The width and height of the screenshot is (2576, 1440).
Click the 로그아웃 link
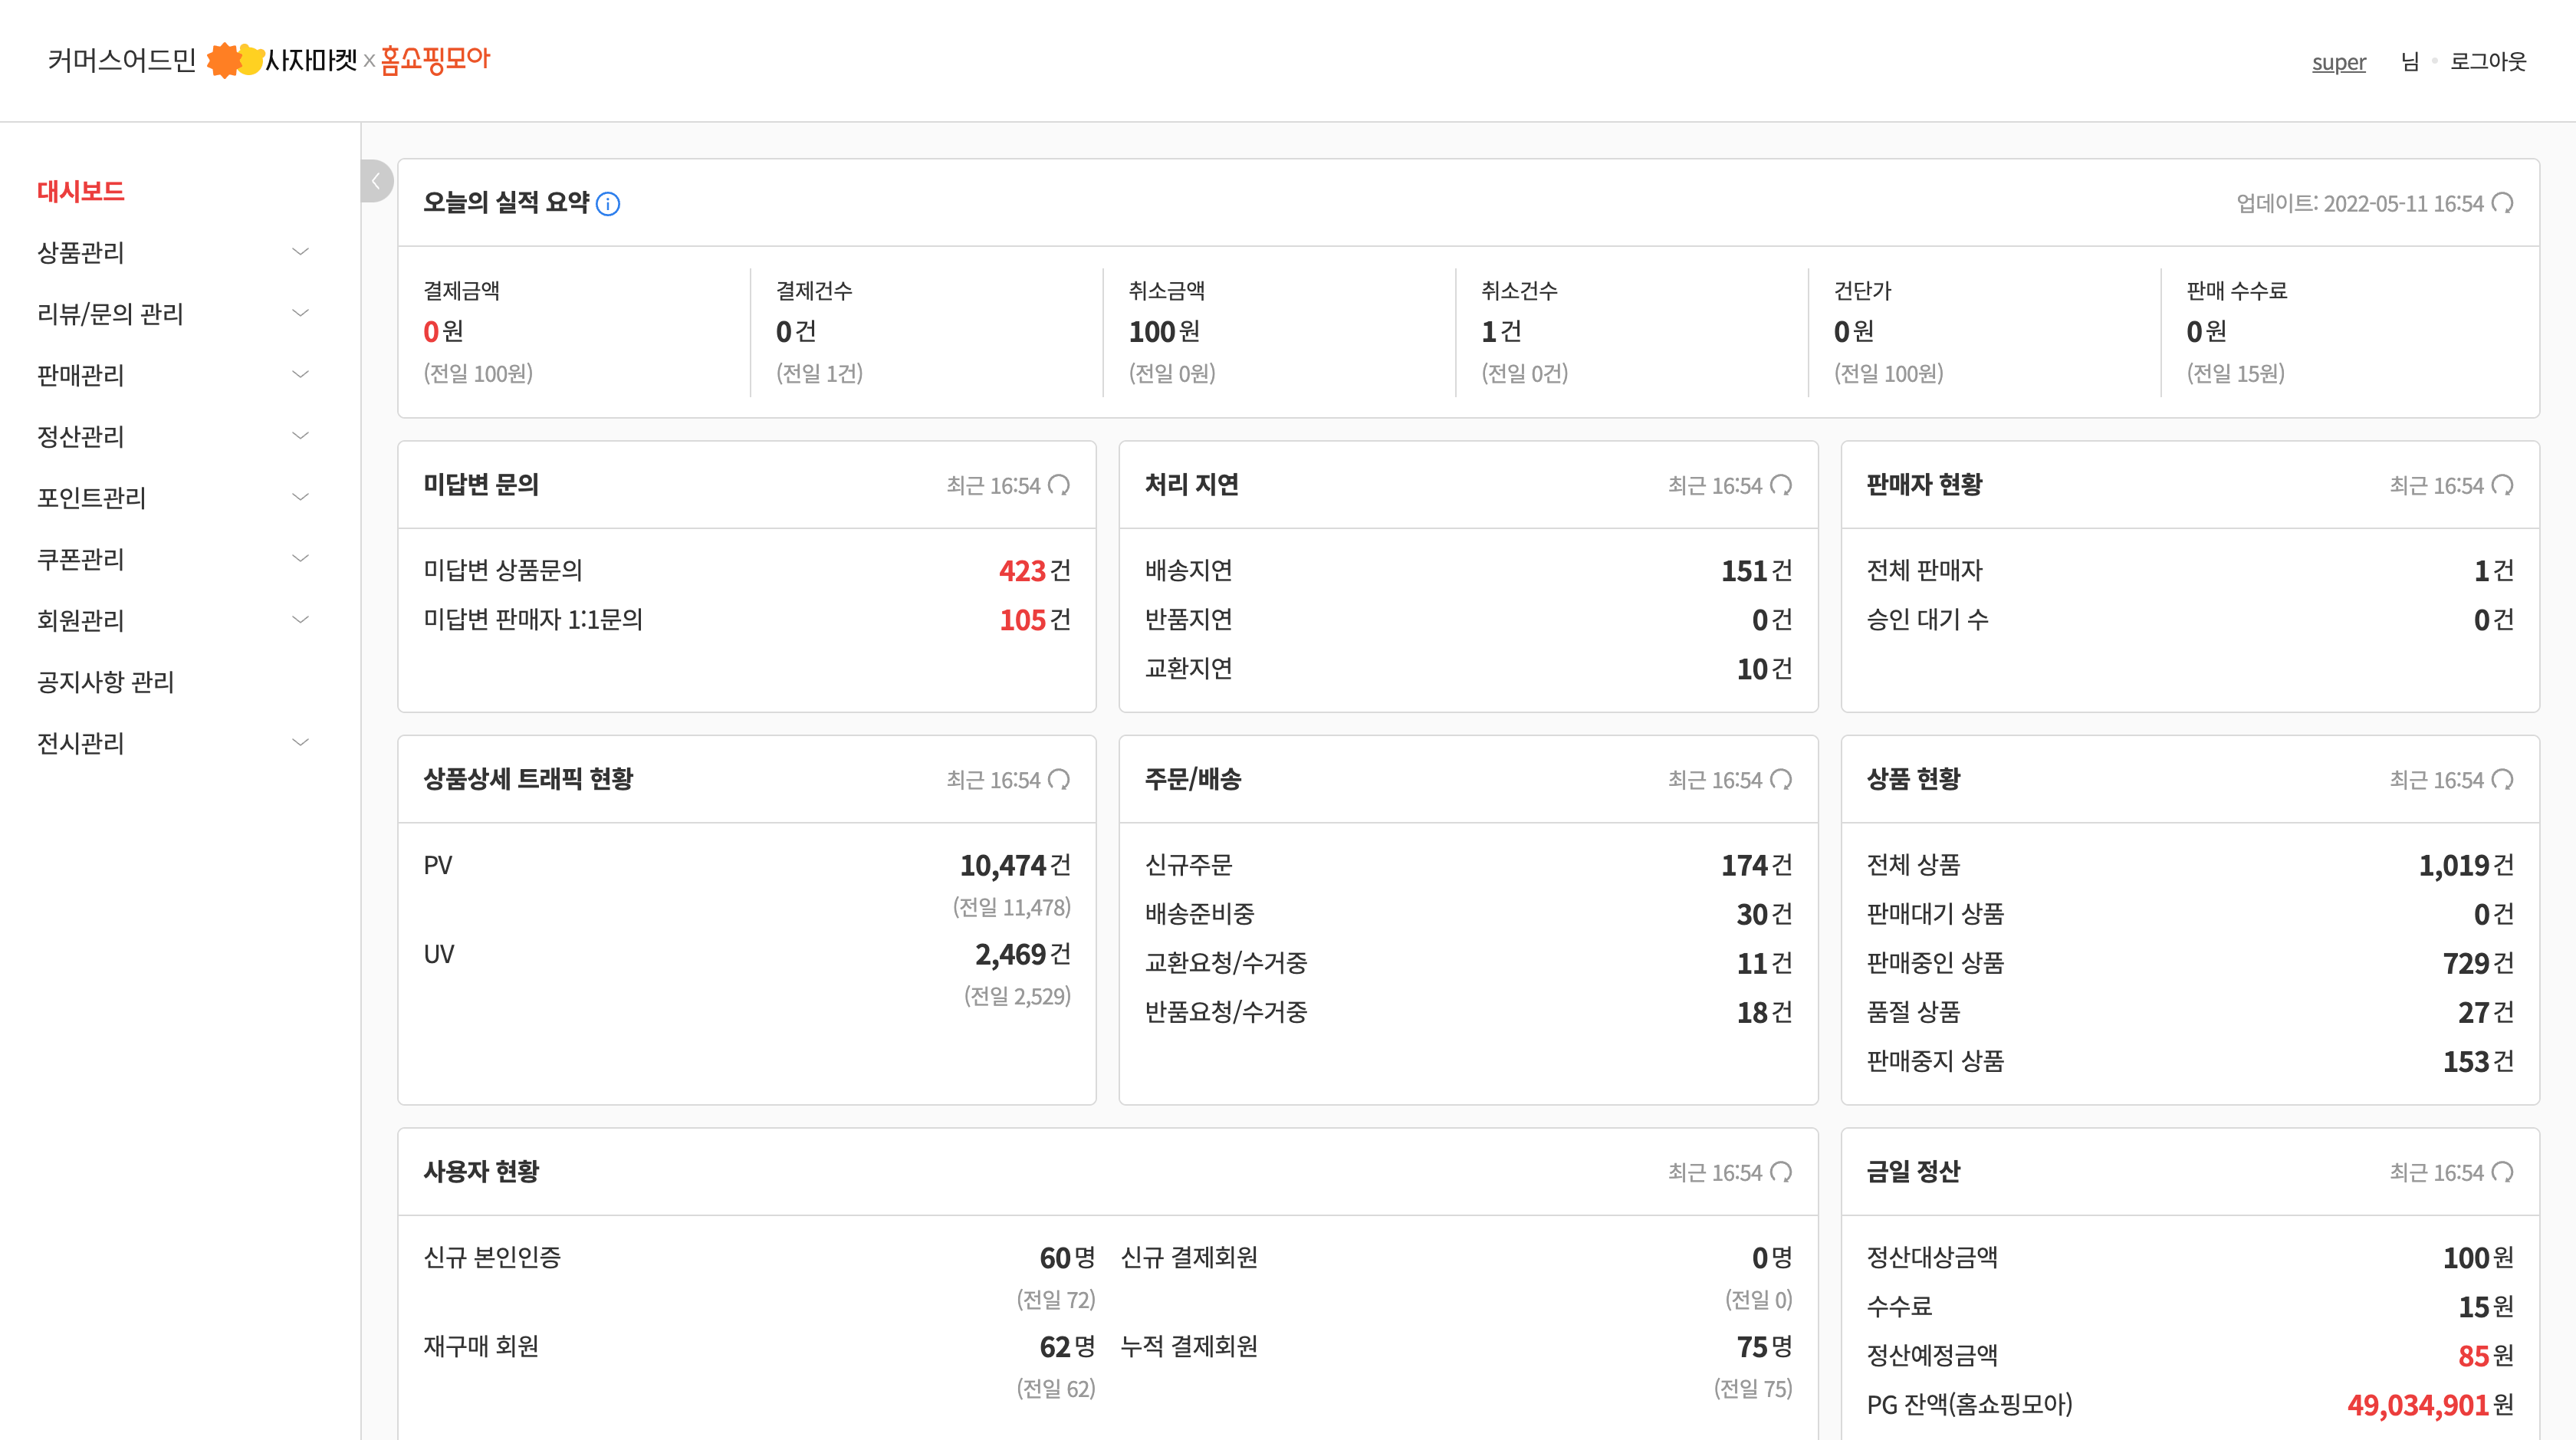(x=2488, y=61)
